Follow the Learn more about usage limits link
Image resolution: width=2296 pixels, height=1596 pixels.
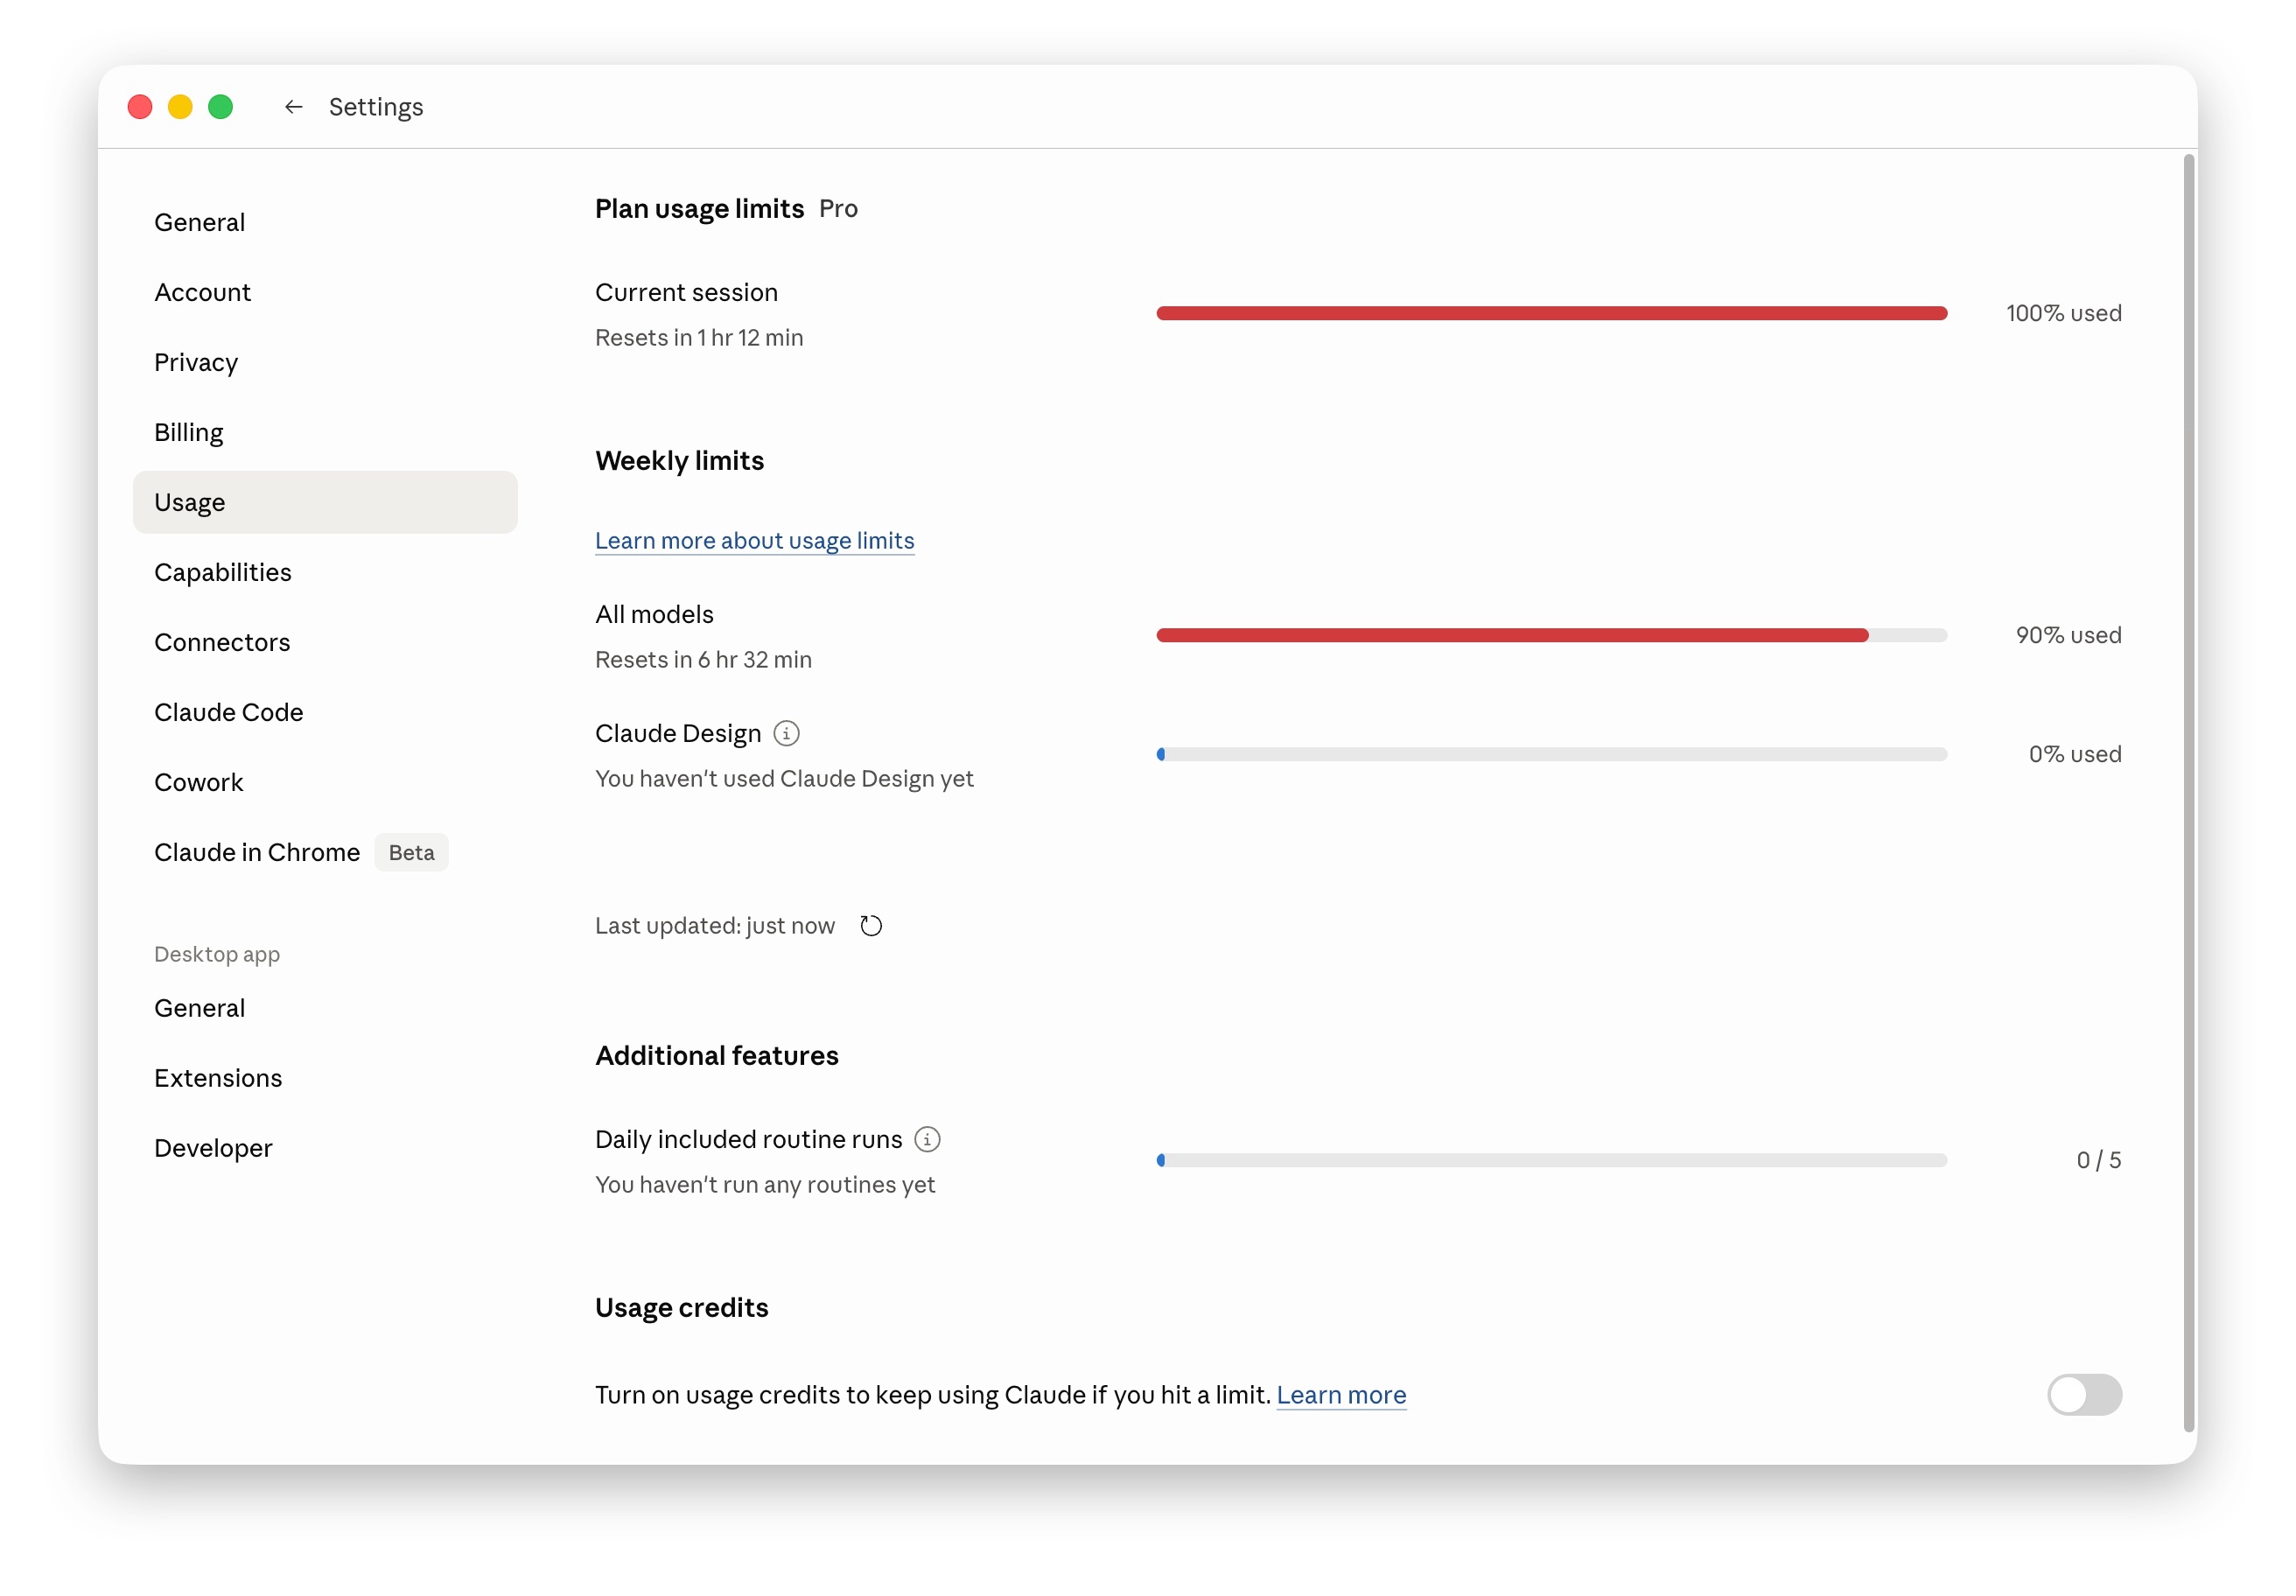coord(754,541)
